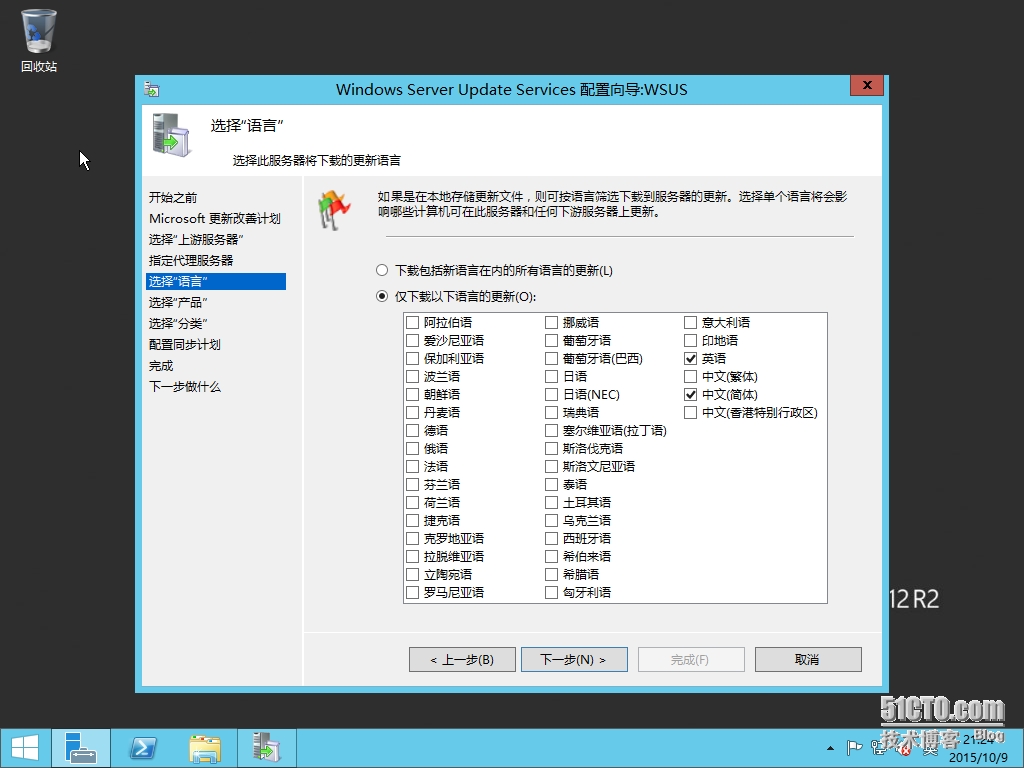Check the 瑞典语 language box
Viewport: 1024px width, 768px height.
click(551, 413)
